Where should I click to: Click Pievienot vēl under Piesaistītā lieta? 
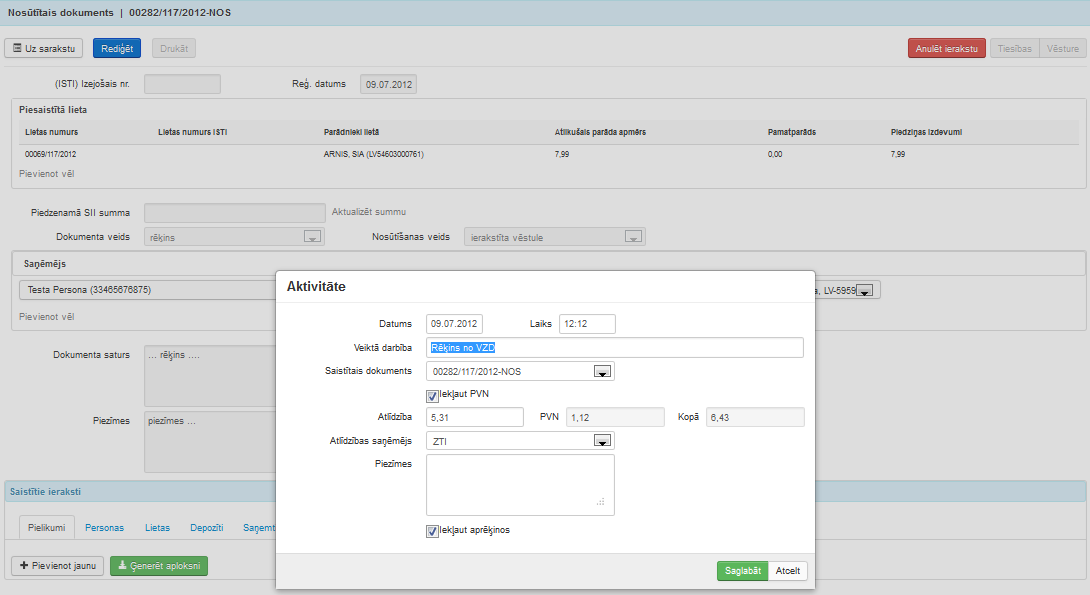[x=47, y=174]
